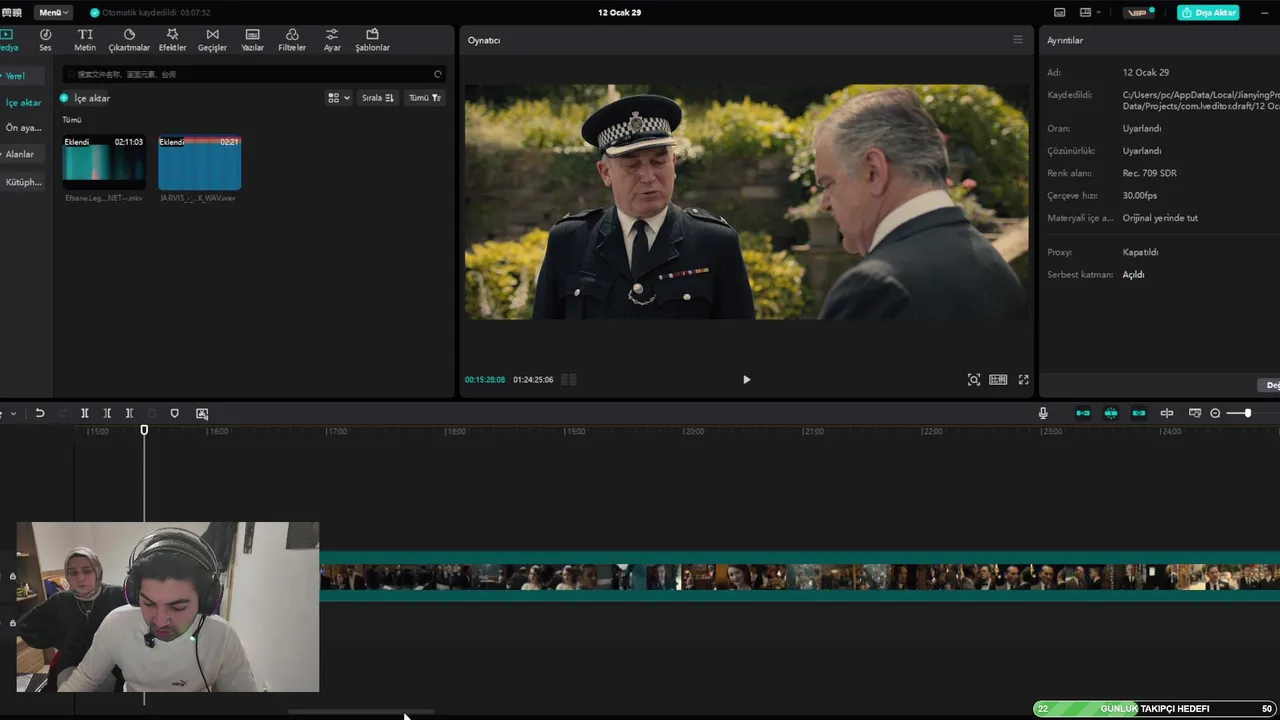Open the Şablonlar templates tab

(372, 40)
